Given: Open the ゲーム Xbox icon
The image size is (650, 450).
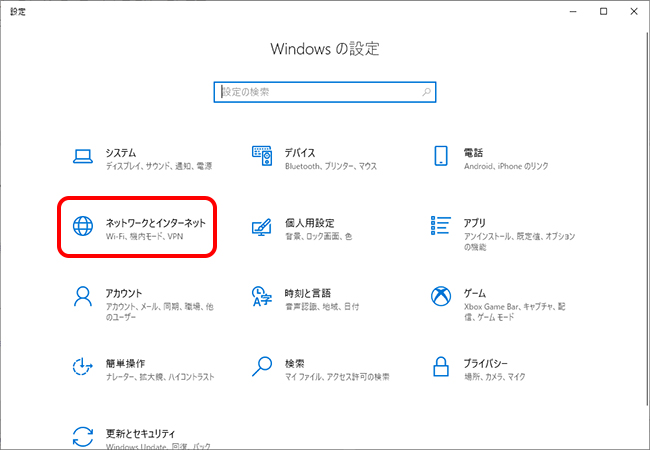Looking at the screenshot, I should tap(441, 296).
